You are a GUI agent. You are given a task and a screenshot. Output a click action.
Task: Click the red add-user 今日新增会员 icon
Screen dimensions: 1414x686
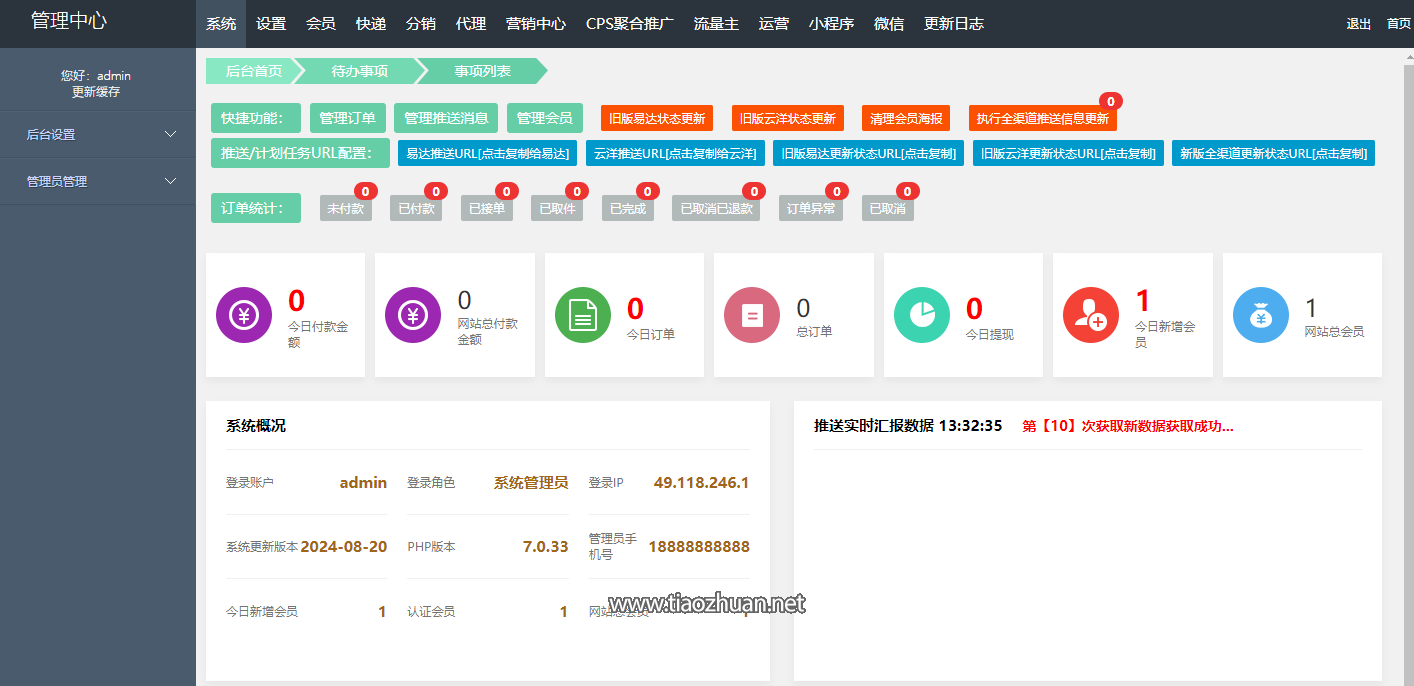1091,315
